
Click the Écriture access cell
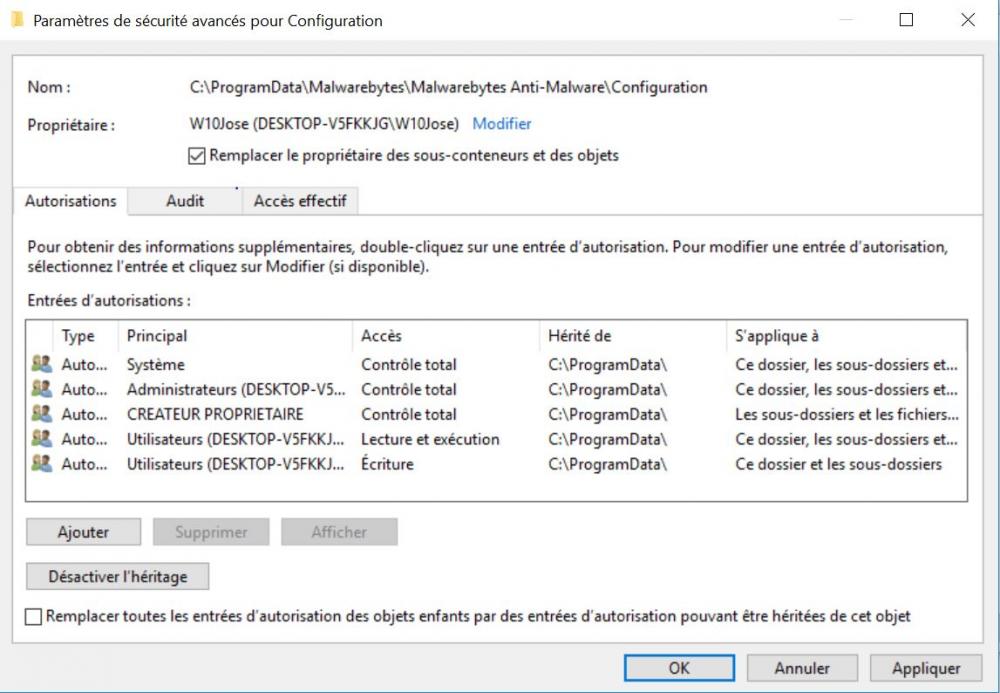coord(387,464)
